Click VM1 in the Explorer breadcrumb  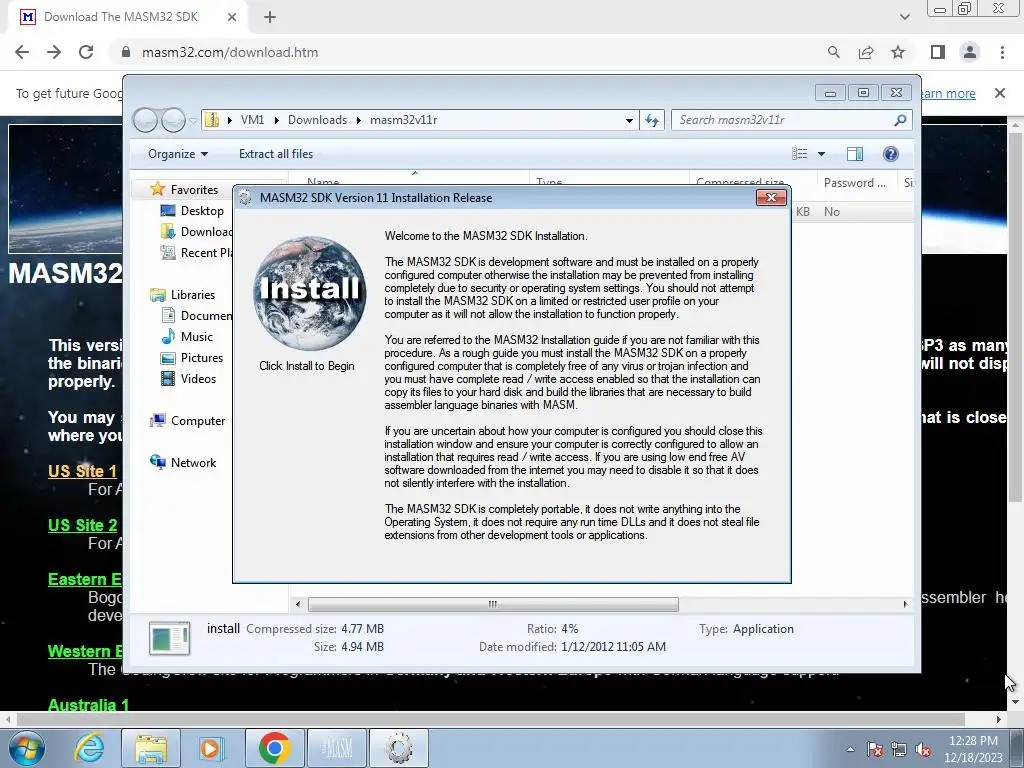(x=252, y=120)
